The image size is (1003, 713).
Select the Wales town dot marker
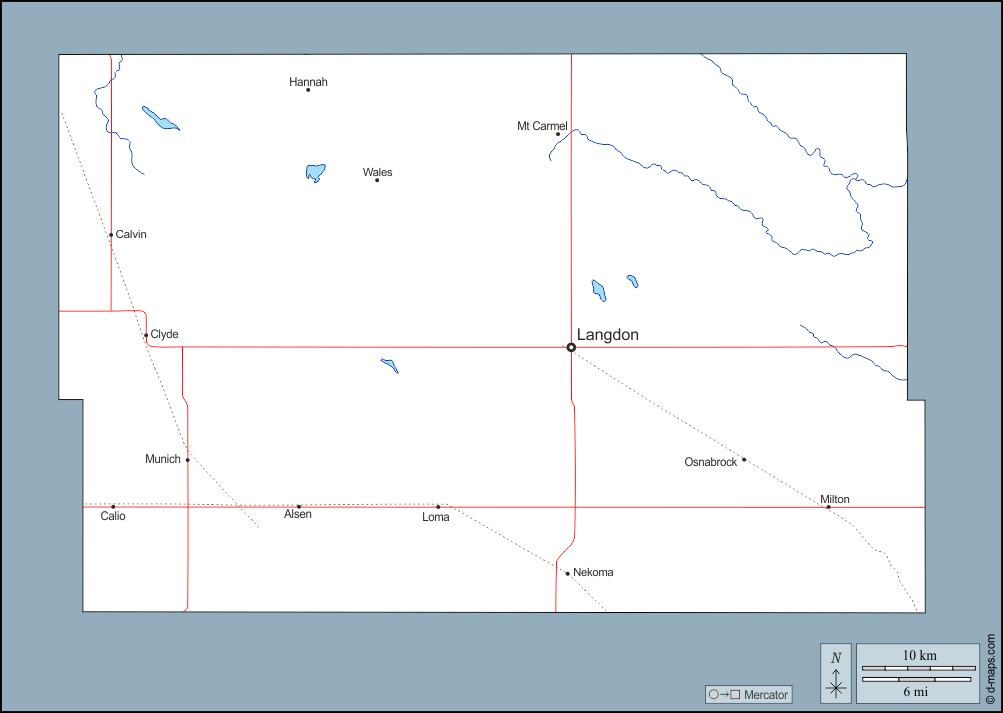pos(377,180)
